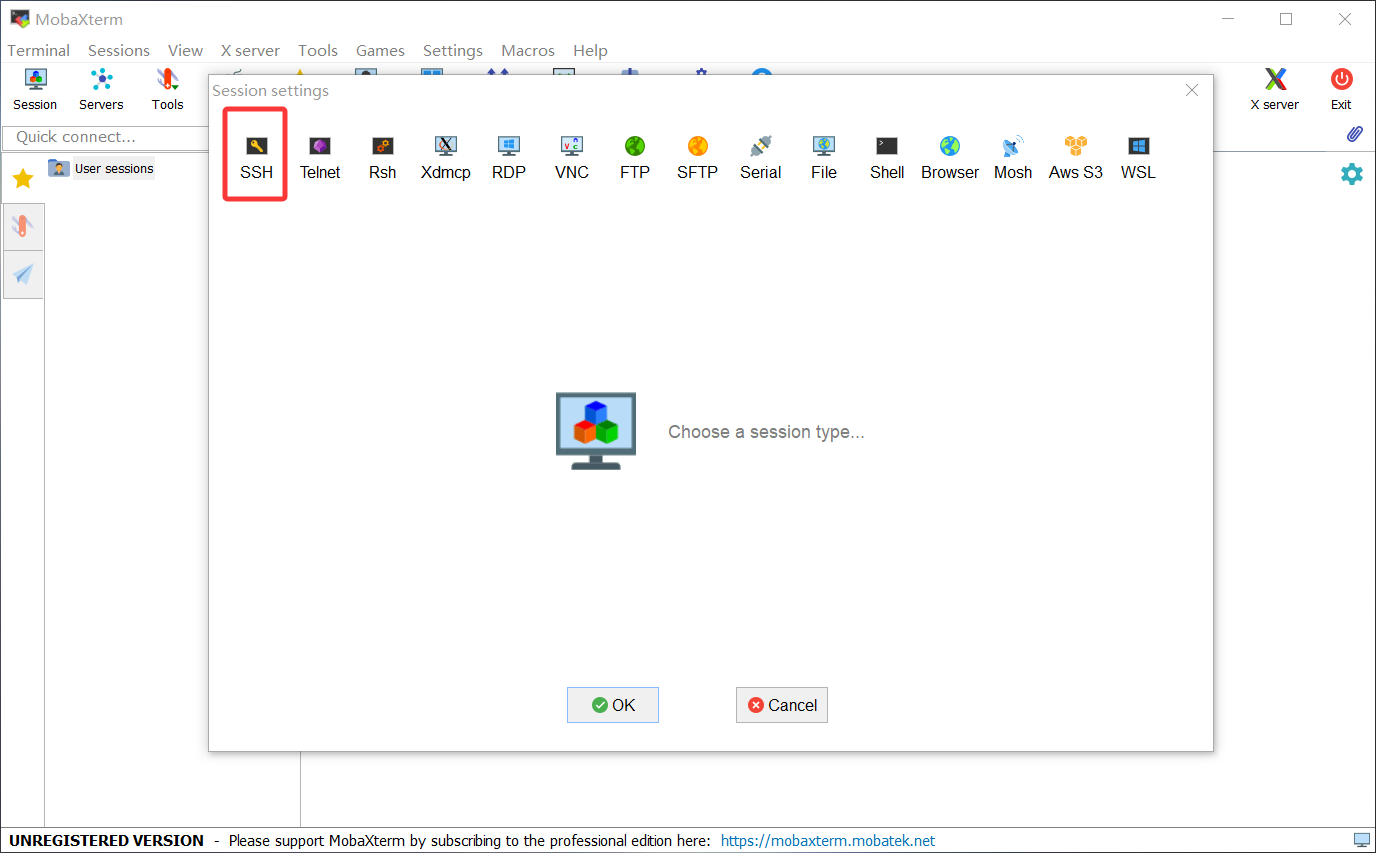Open the tools side tab below the star
Image resolution: width=1376 pixels, height=853 pixels.
tap(22, 227)
